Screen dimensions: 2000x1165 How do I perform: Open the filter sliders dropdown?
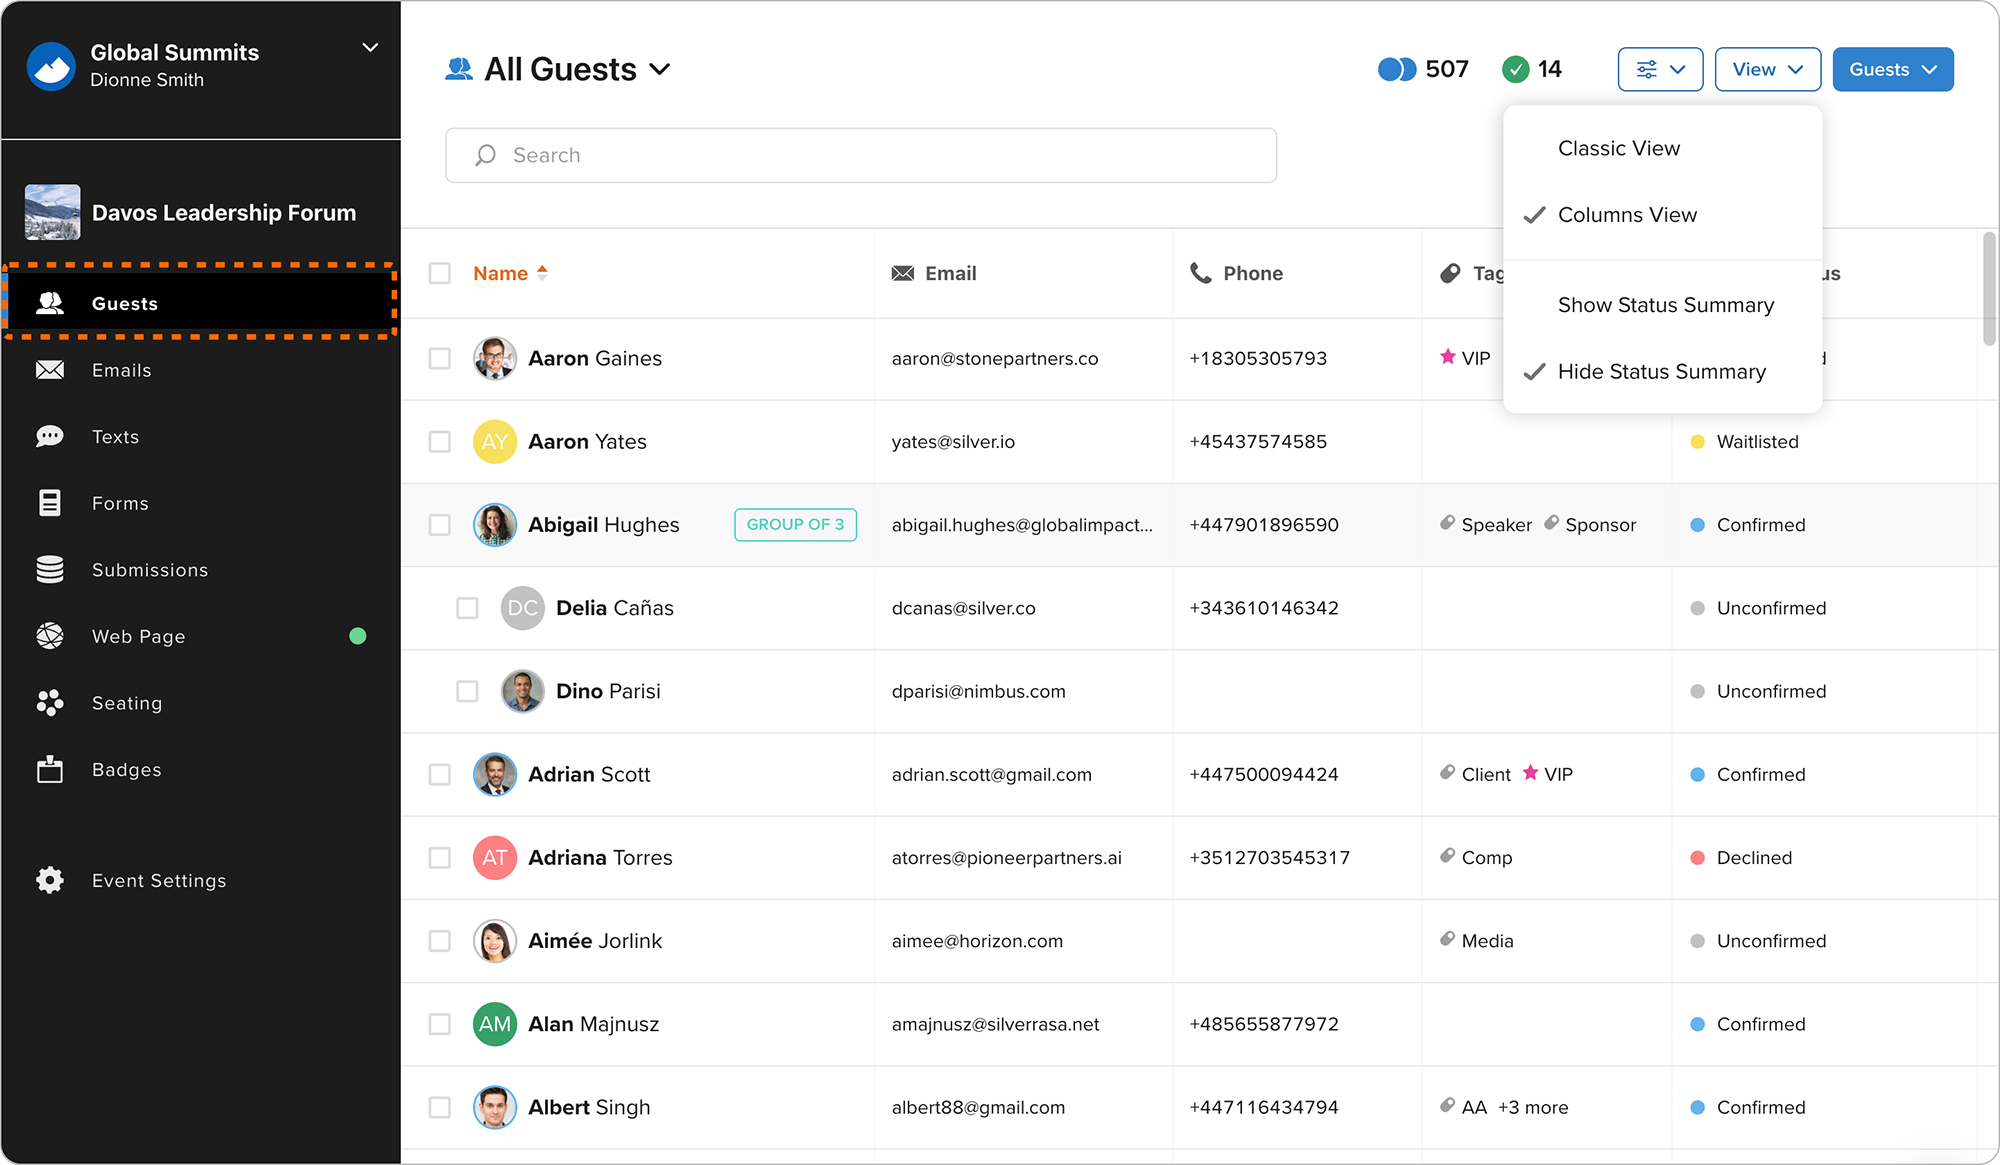(x=1660, y=69)
